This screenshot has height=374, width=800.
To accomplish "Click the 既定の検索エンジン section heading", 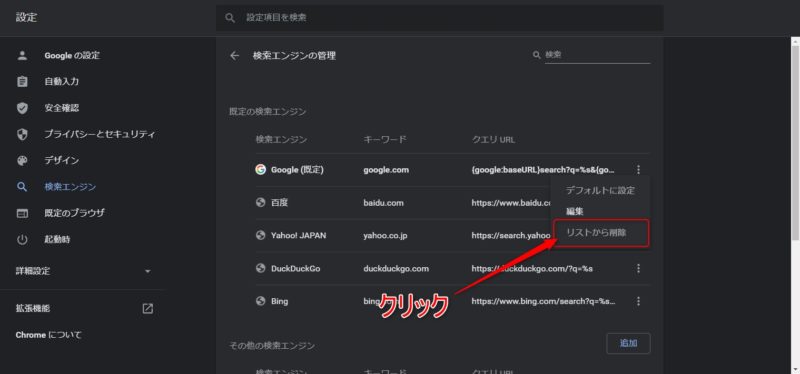I will (268, 112).
